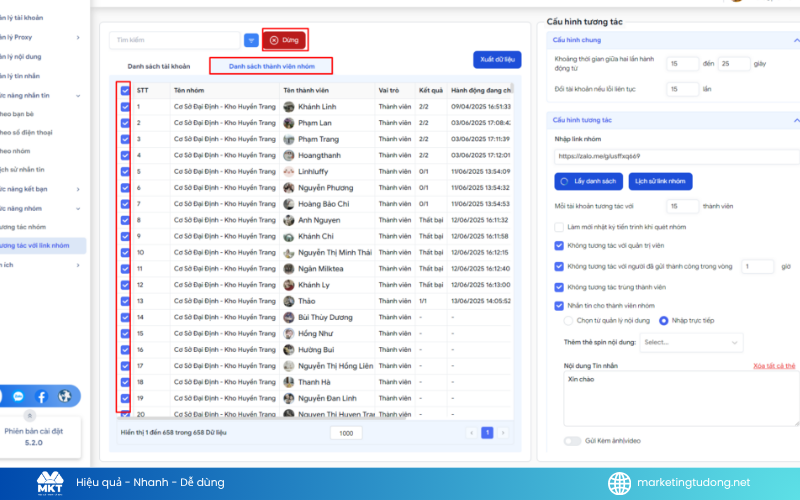Click Phạm Lan's avatar
The width and height of the screenshot is (800, 500).
point(289,123)
